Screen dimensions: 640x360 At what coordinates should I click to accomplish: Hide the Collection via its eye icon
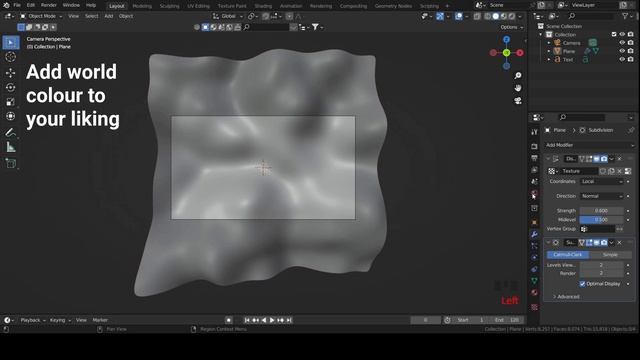coord(622,35)
